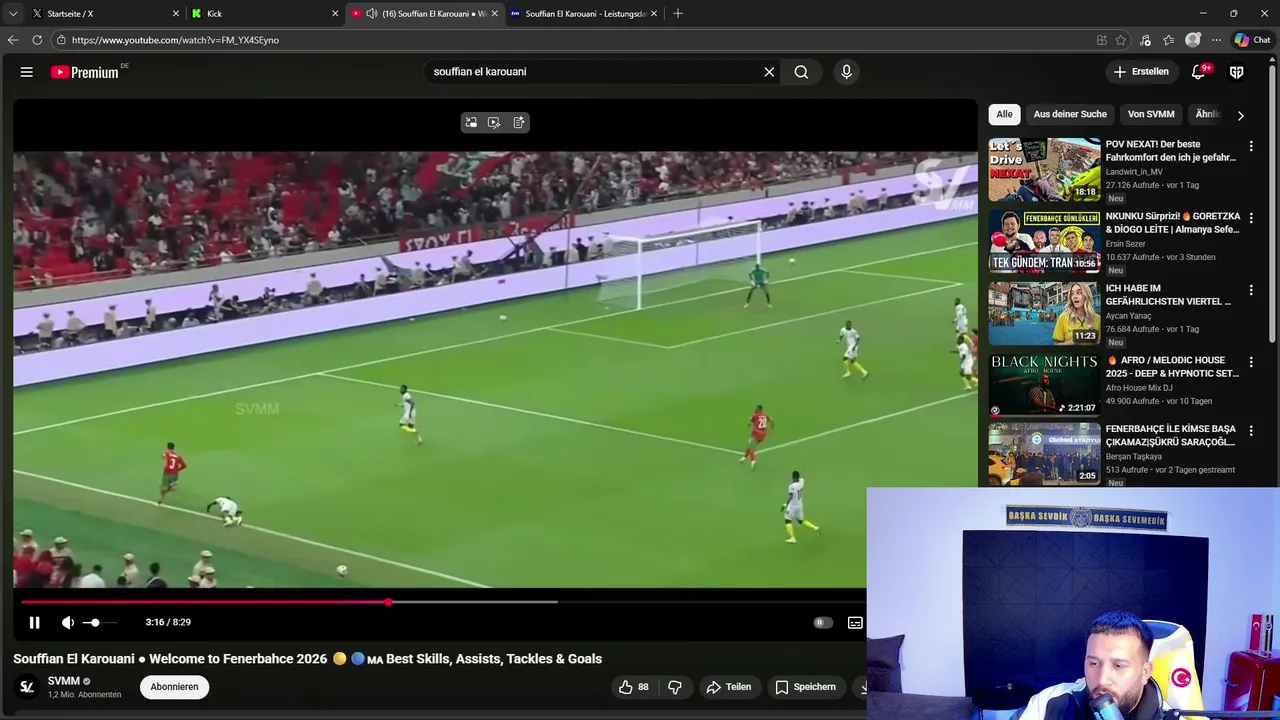The height and width of the screenshot is (720, 1280).
Task: Open options for NKUNKU Sürprizi video
Action: (x=1250, y=218)
